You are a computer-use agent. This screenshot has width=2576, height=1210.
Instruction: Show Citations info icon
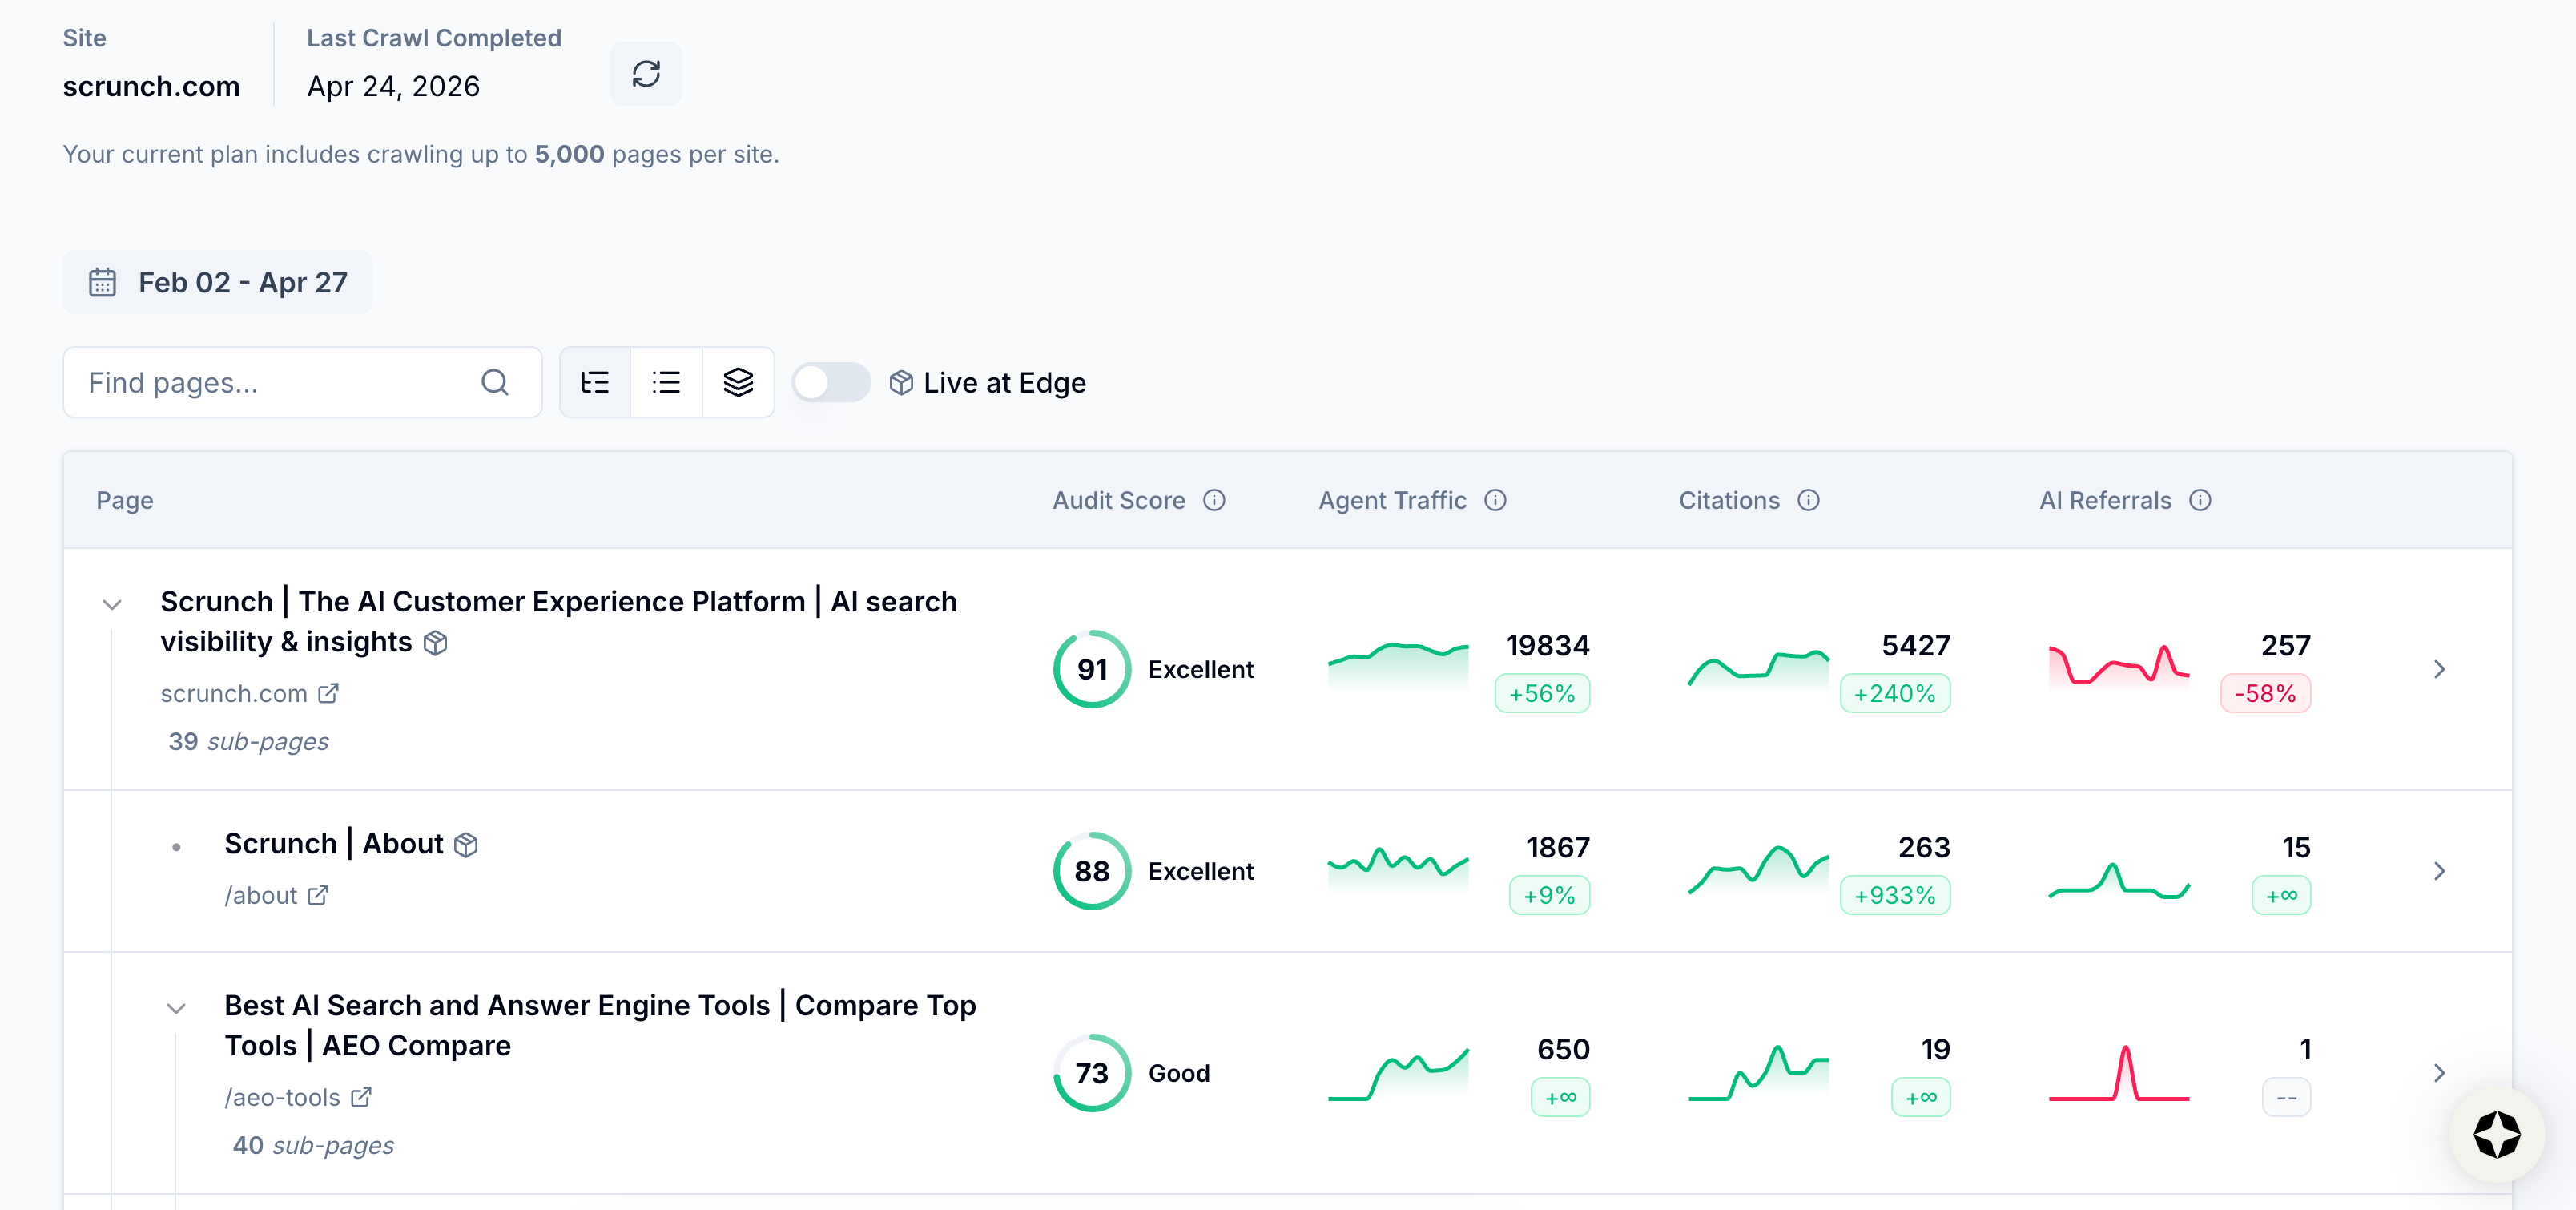[1808, 500]
